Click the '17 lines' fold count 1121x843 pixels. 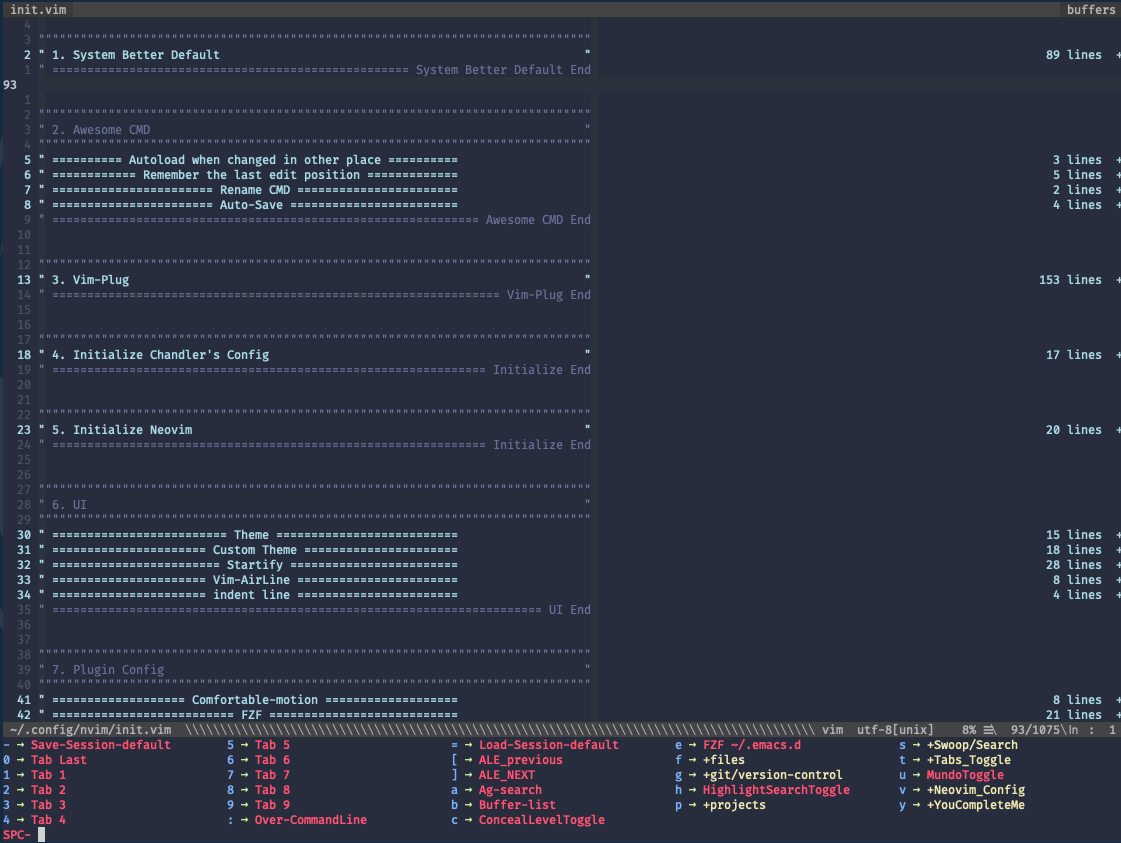[1073, 355]
